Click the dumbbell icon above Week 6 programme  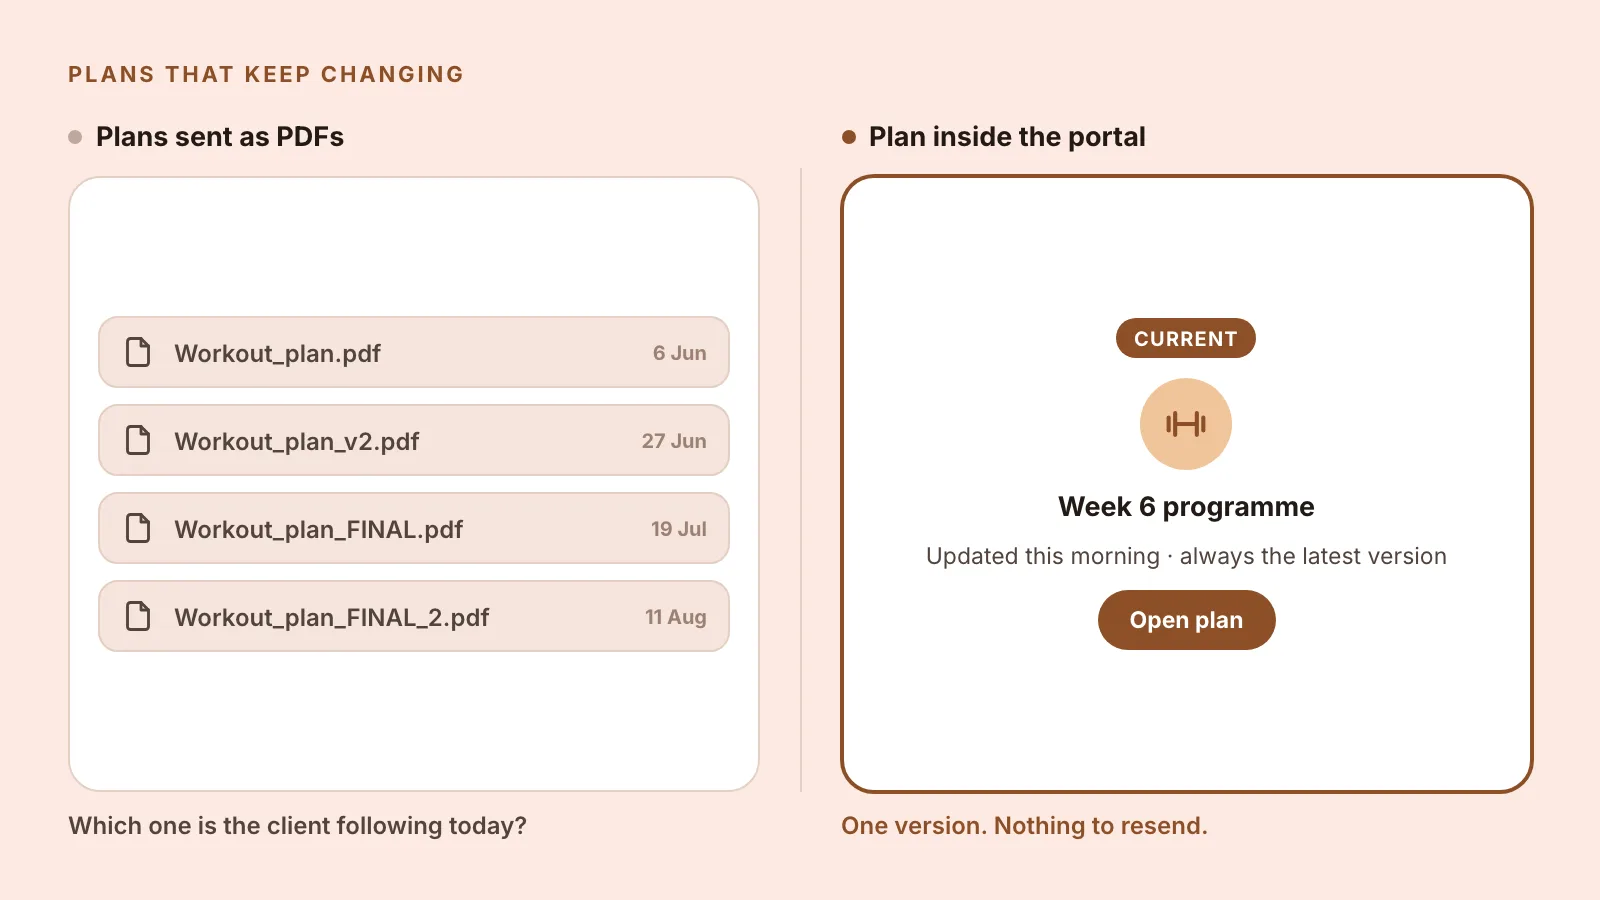coord(1186,424)
